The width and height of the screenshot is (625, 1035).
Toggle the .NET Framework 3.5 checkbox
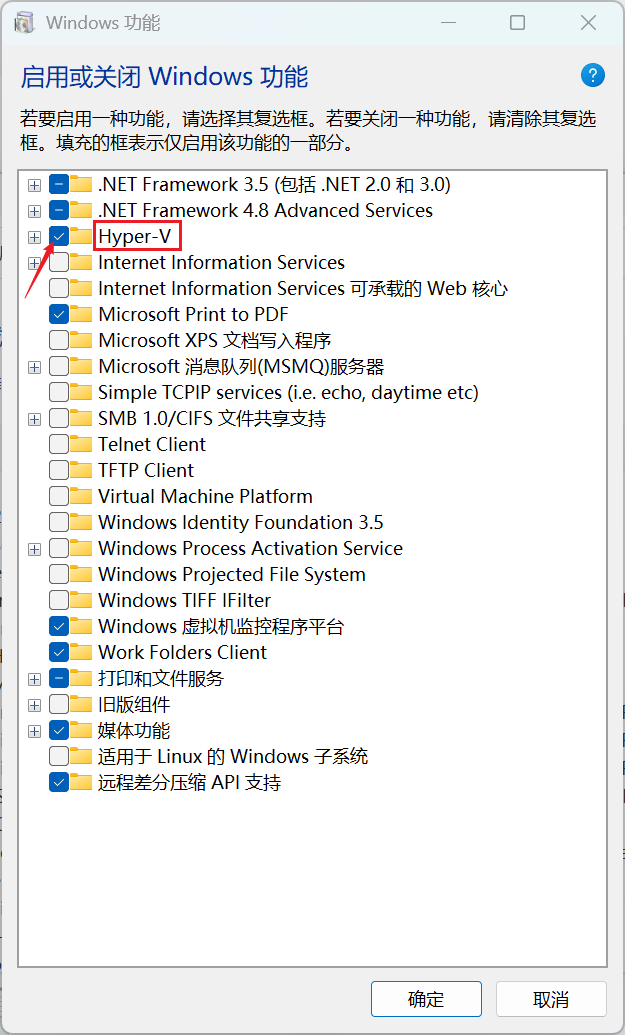tap(59, 184)
